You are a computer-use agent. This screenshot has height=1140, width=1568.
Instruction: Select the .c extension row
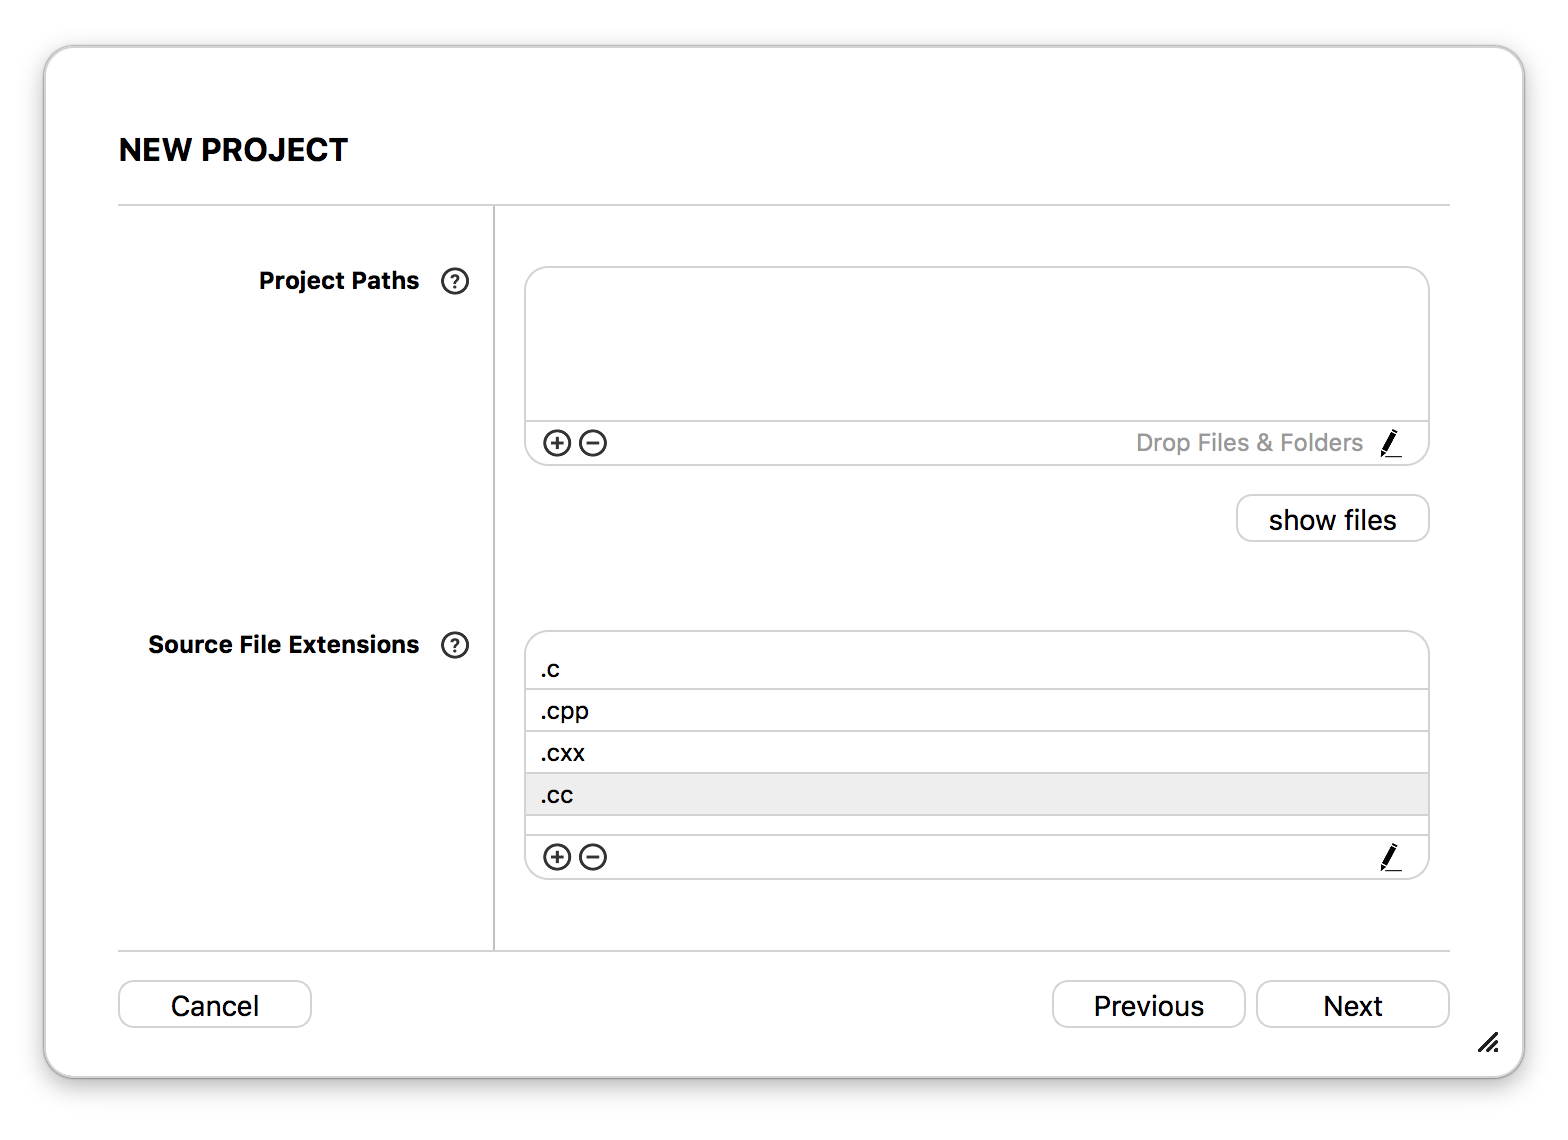(977, 669)
